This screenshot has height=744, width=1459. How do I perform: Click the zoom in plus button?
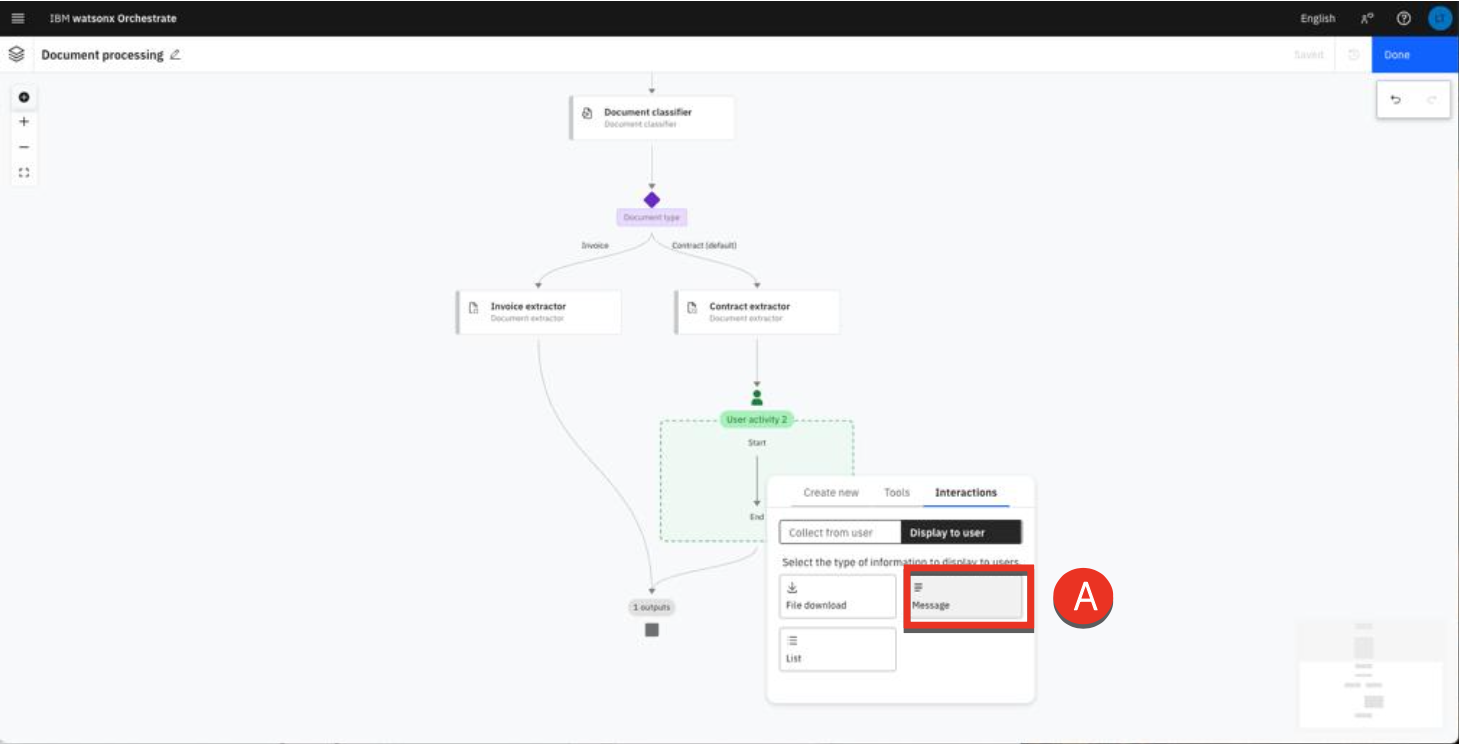click(24, 122)
